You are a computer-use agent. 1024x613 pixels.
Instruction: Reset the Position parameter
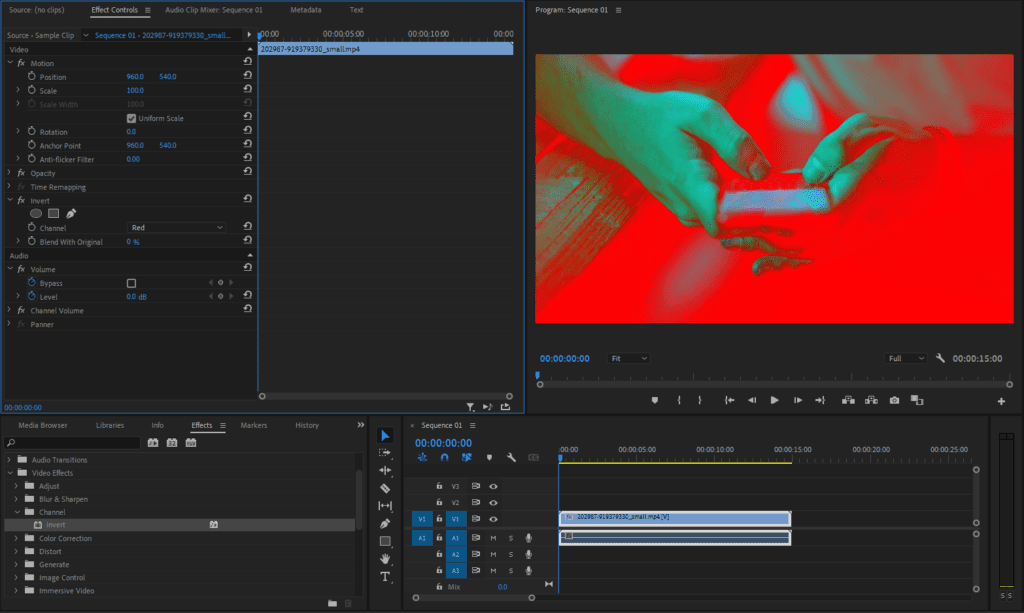pyautogui.click(x=248, y=76)
